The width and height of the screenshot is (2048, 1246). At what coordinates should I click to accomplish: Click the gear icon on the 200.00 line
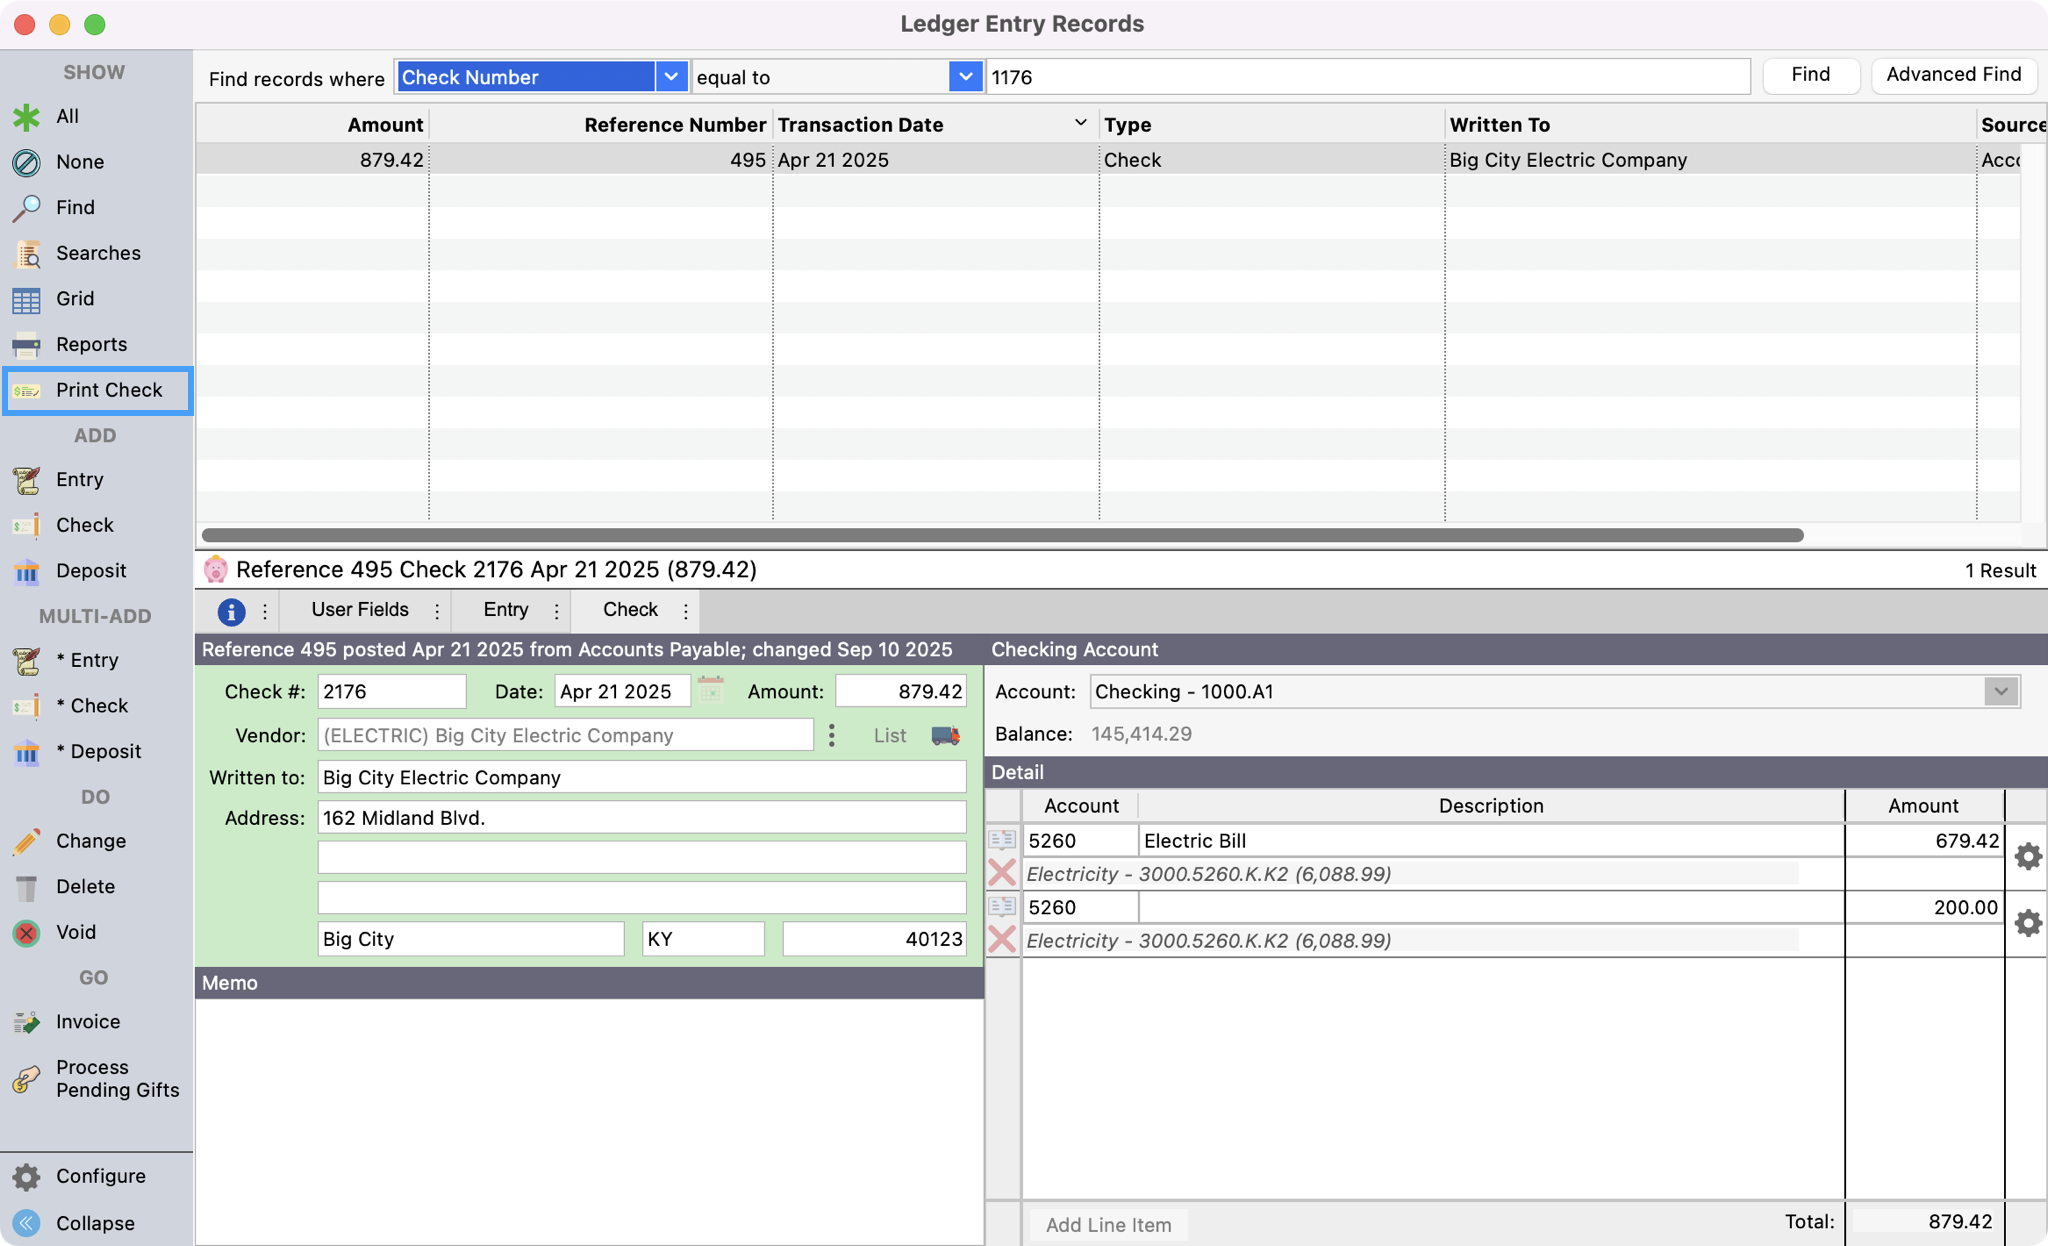pyautogui.click(x=2029, y=922)
